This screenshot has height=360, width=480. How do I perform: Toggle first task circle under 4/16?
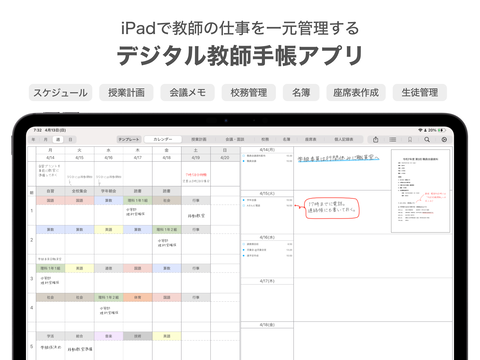click(x=244, y=244)
